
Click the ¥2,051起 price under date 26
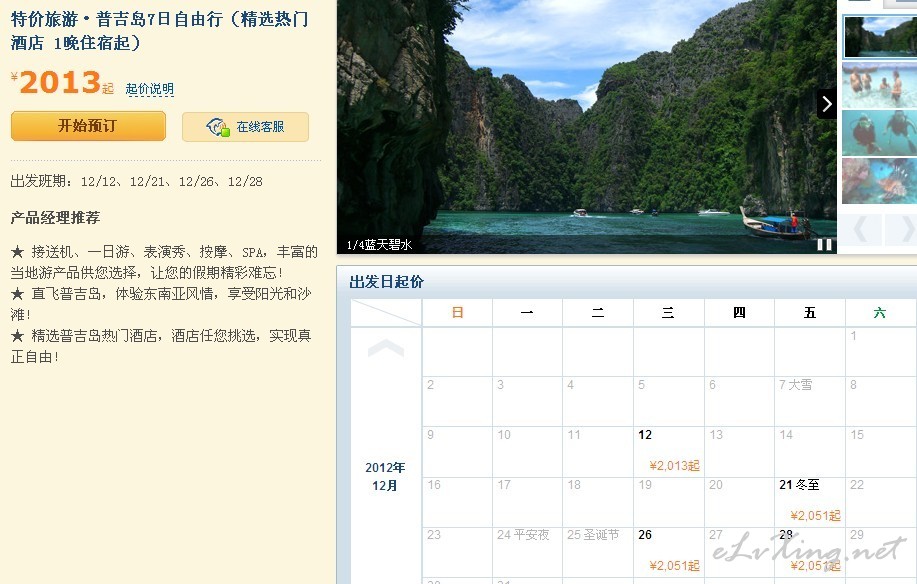click(674, 566)
